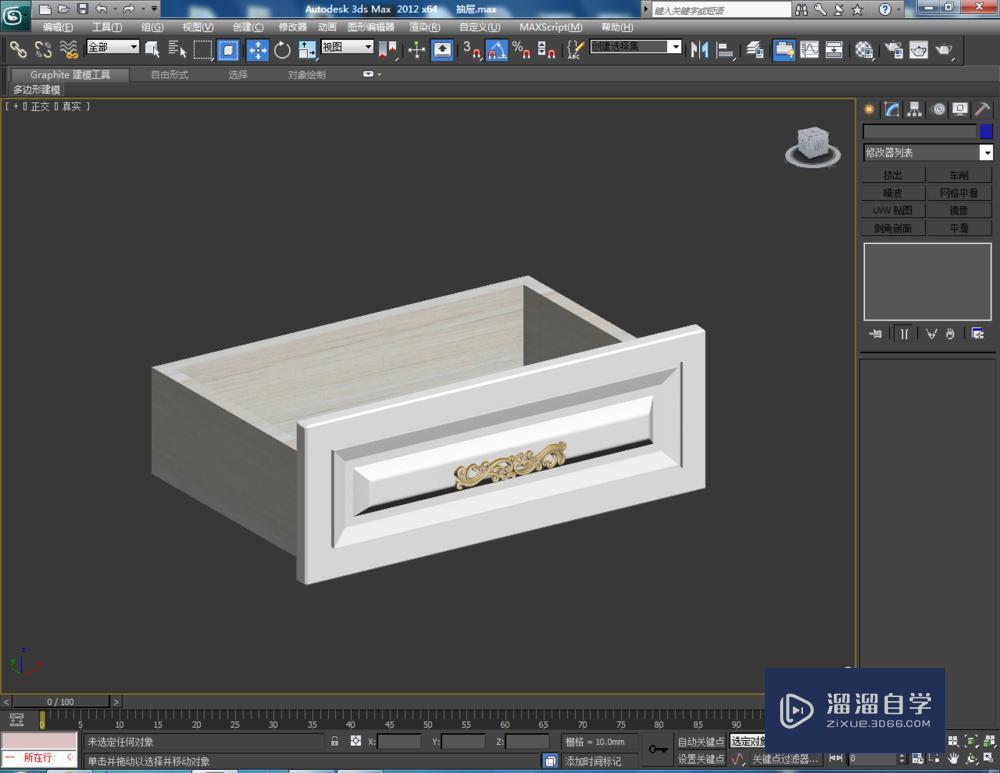Screen dimensions: 1000x773
Task: Click the object color swatch in Modify panel
Action: (985, 131)
